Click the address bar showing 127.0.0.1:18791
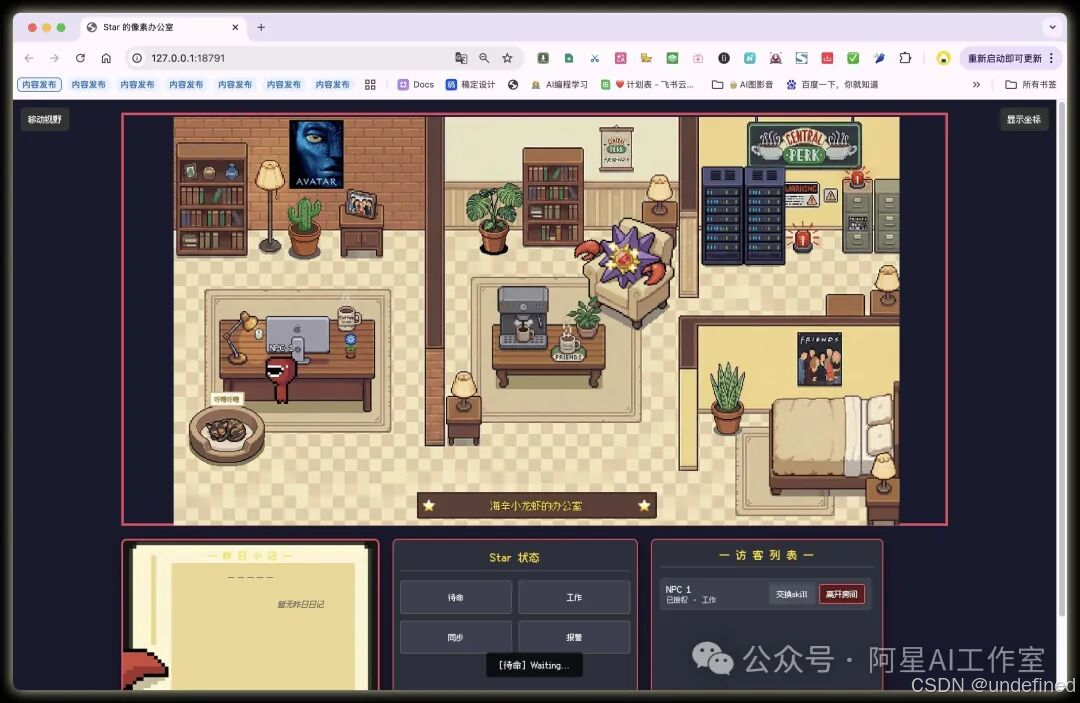This screenshot has height=703, width=1080. point(289,59)
